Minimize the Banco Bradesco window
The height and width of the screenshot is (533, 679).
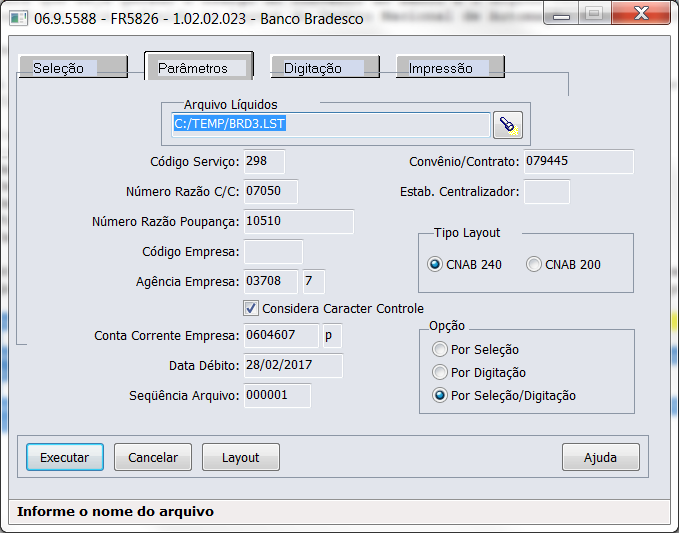click(562, 15)
